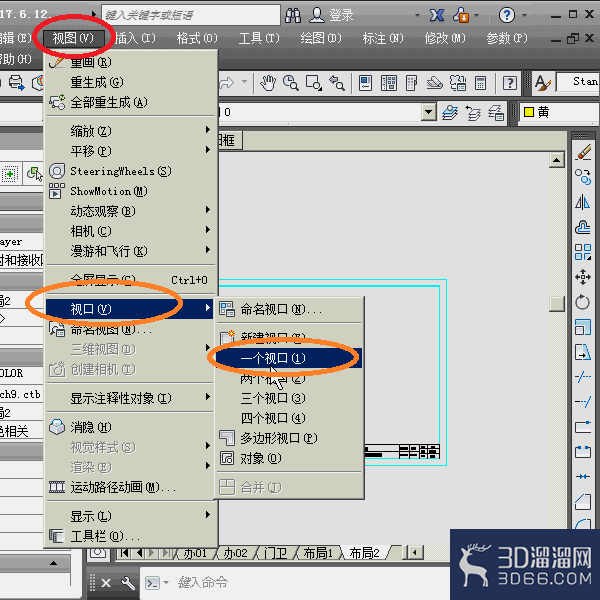Open 工具栏(O)... entry
Image resolution: width=600 pixels, height=600 pixels.
tap(130, 536)
